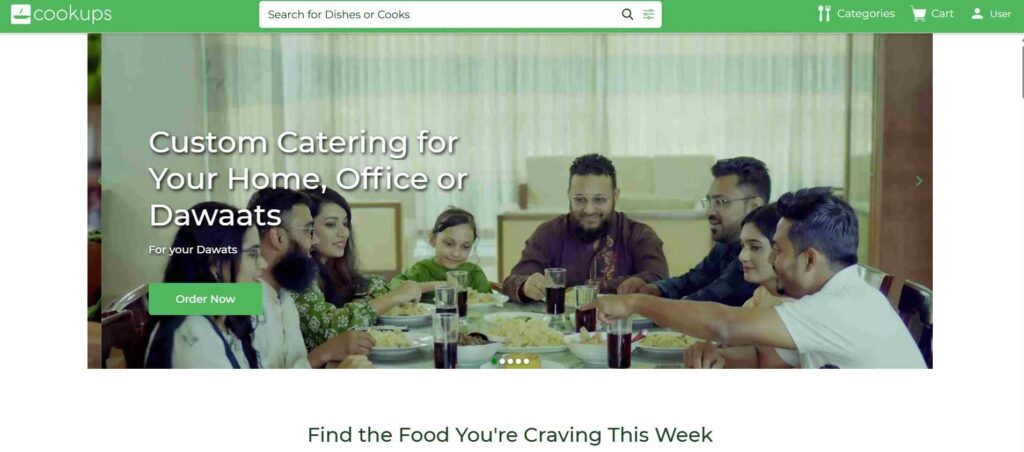Open search filters slider icon
1024x452 pixels.
(648, 14)
